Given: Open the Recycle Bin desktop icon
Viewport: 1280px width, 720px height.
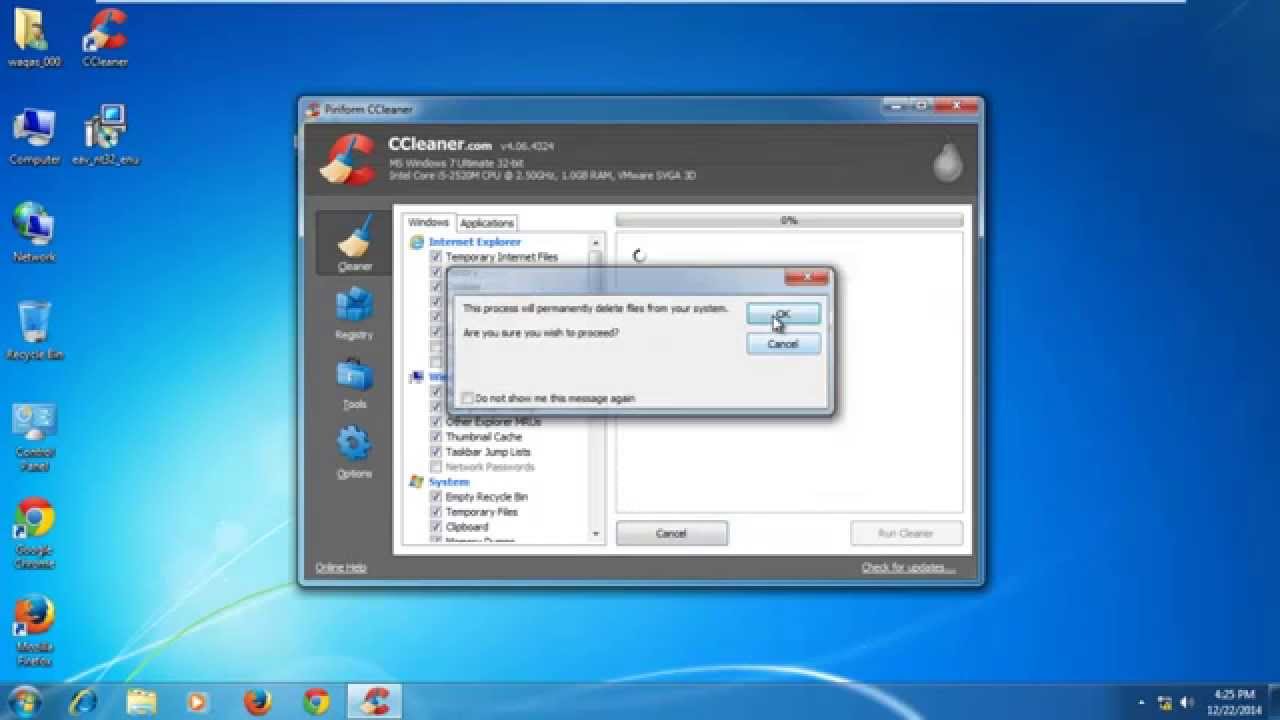Looking at the screenshot, I should pyautogui.click(x=34, y=329).
